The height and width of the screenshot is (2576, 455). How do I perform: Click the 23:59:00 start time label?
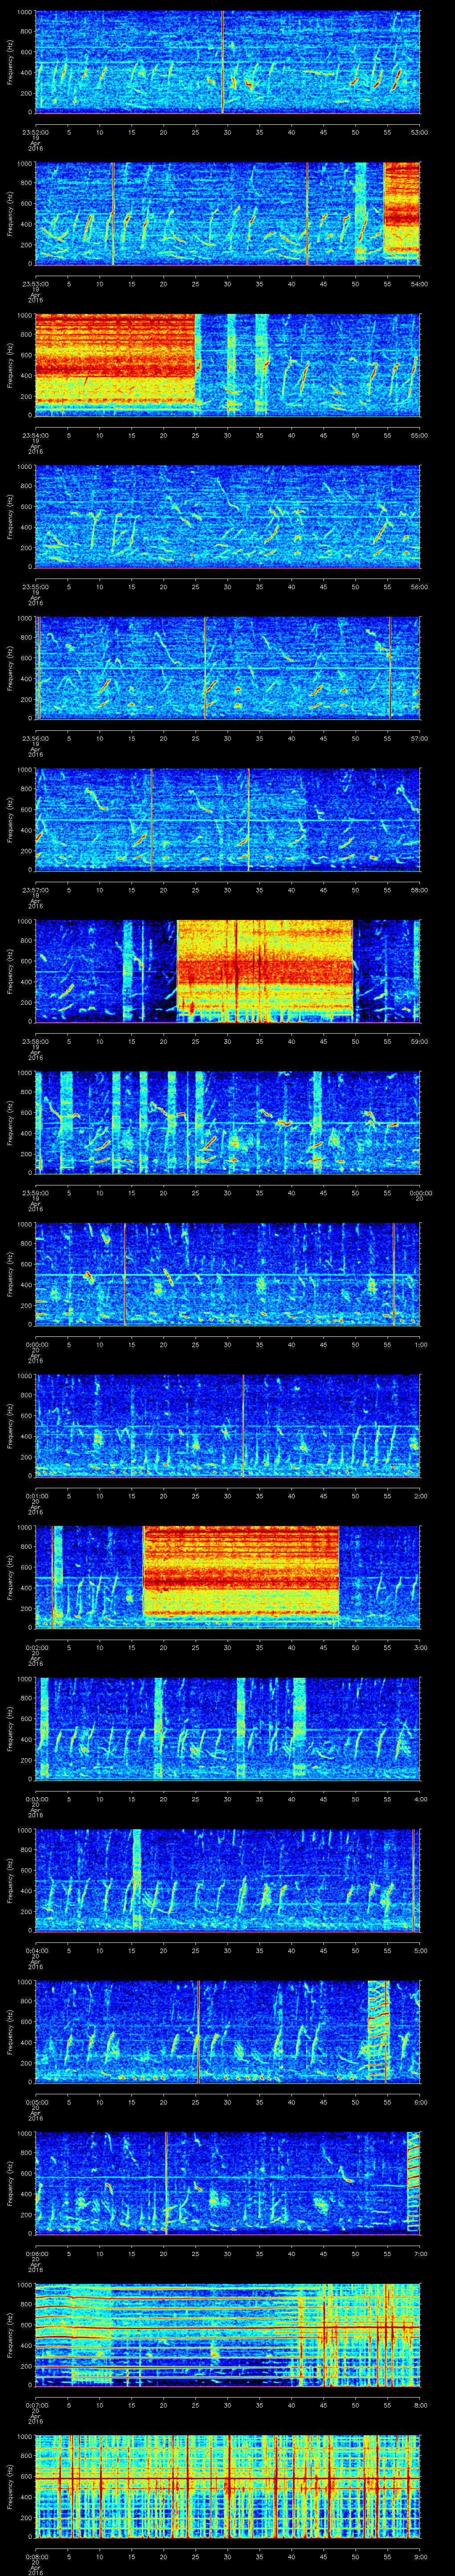(36, 1193)
